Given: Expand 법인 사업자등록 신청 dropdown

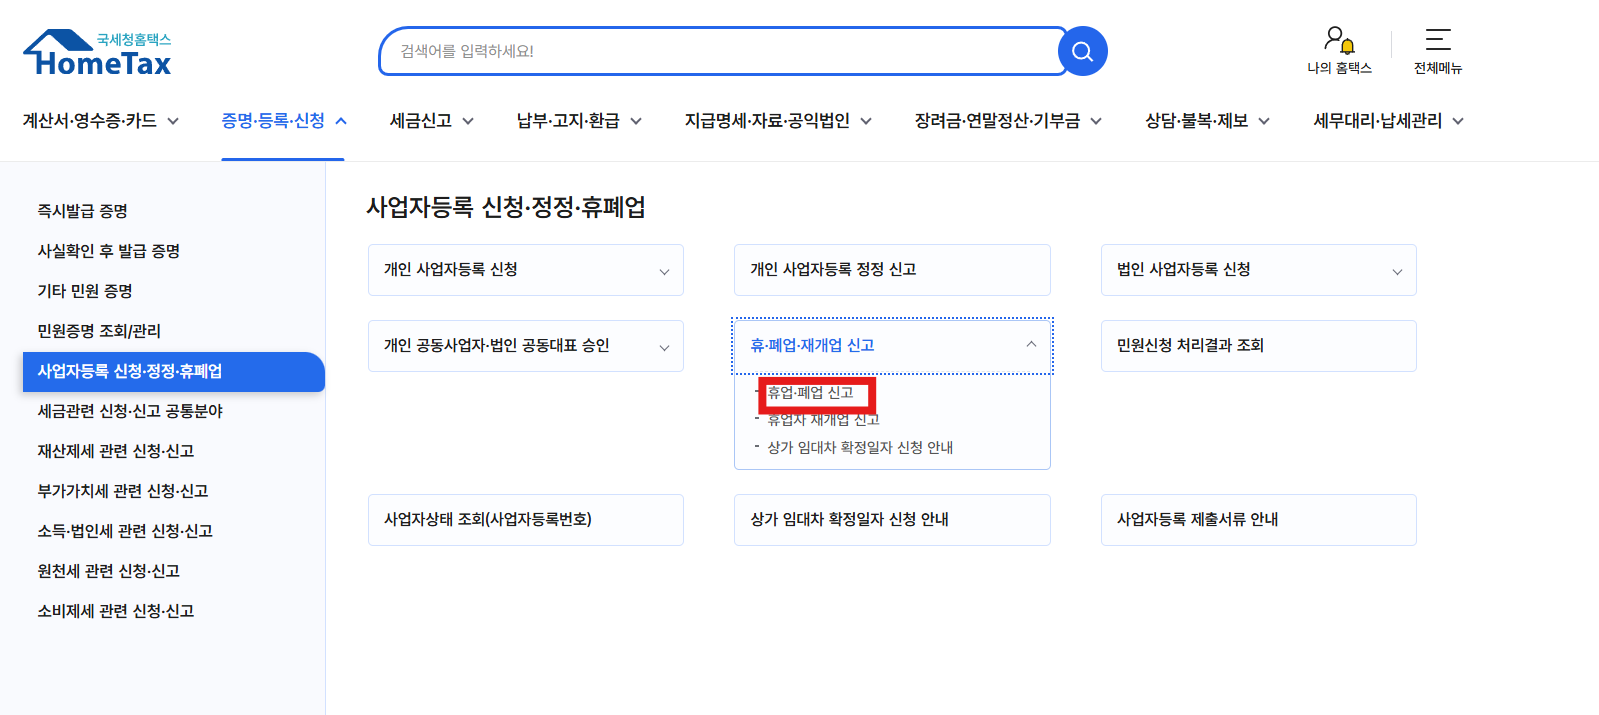Looking at the screenshot, I should click(1259, 270).
